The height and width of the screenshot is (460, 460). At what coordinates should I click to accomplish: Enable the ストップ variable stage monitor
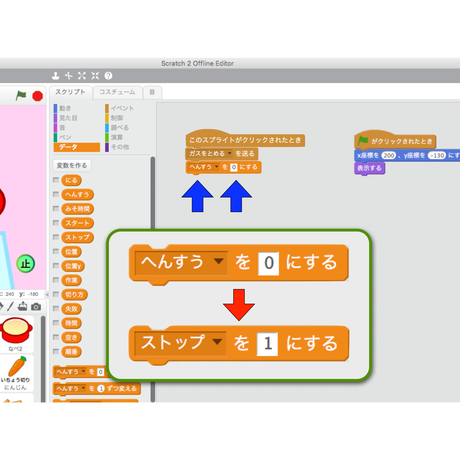(56, 237)
